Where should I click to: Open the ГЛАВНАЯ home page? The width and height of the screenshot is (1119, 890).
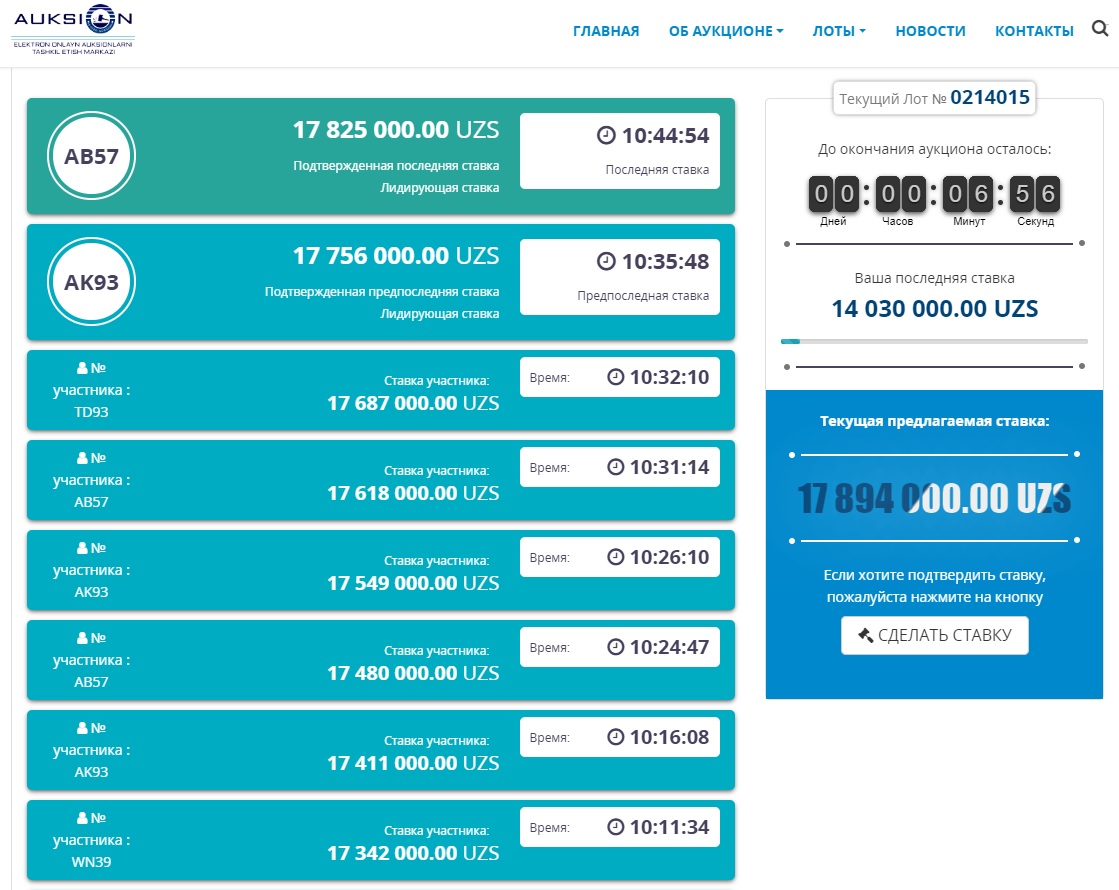[605, 31]
